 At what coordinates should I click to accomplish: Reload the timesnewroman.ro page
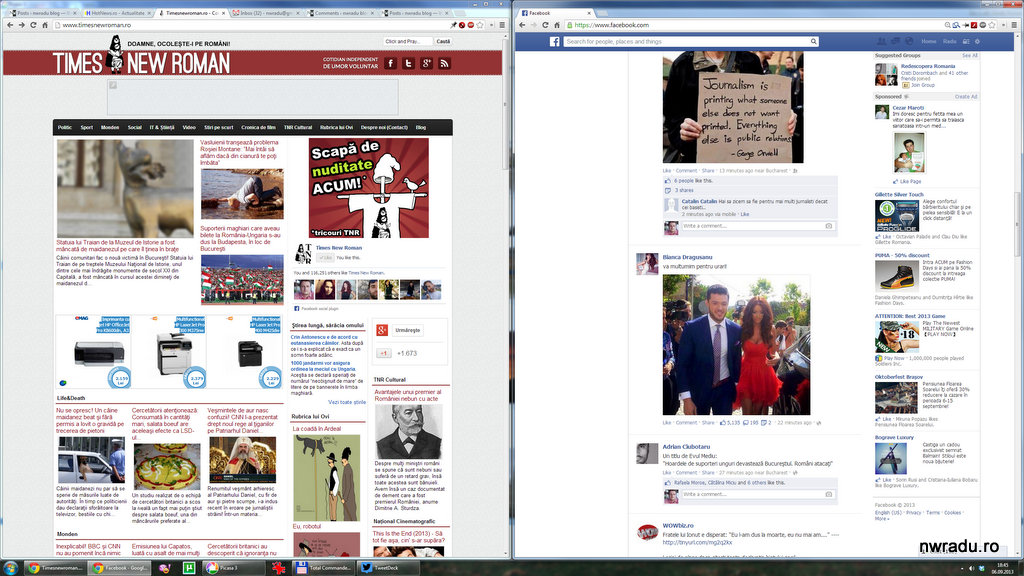[x=33, y=25]
